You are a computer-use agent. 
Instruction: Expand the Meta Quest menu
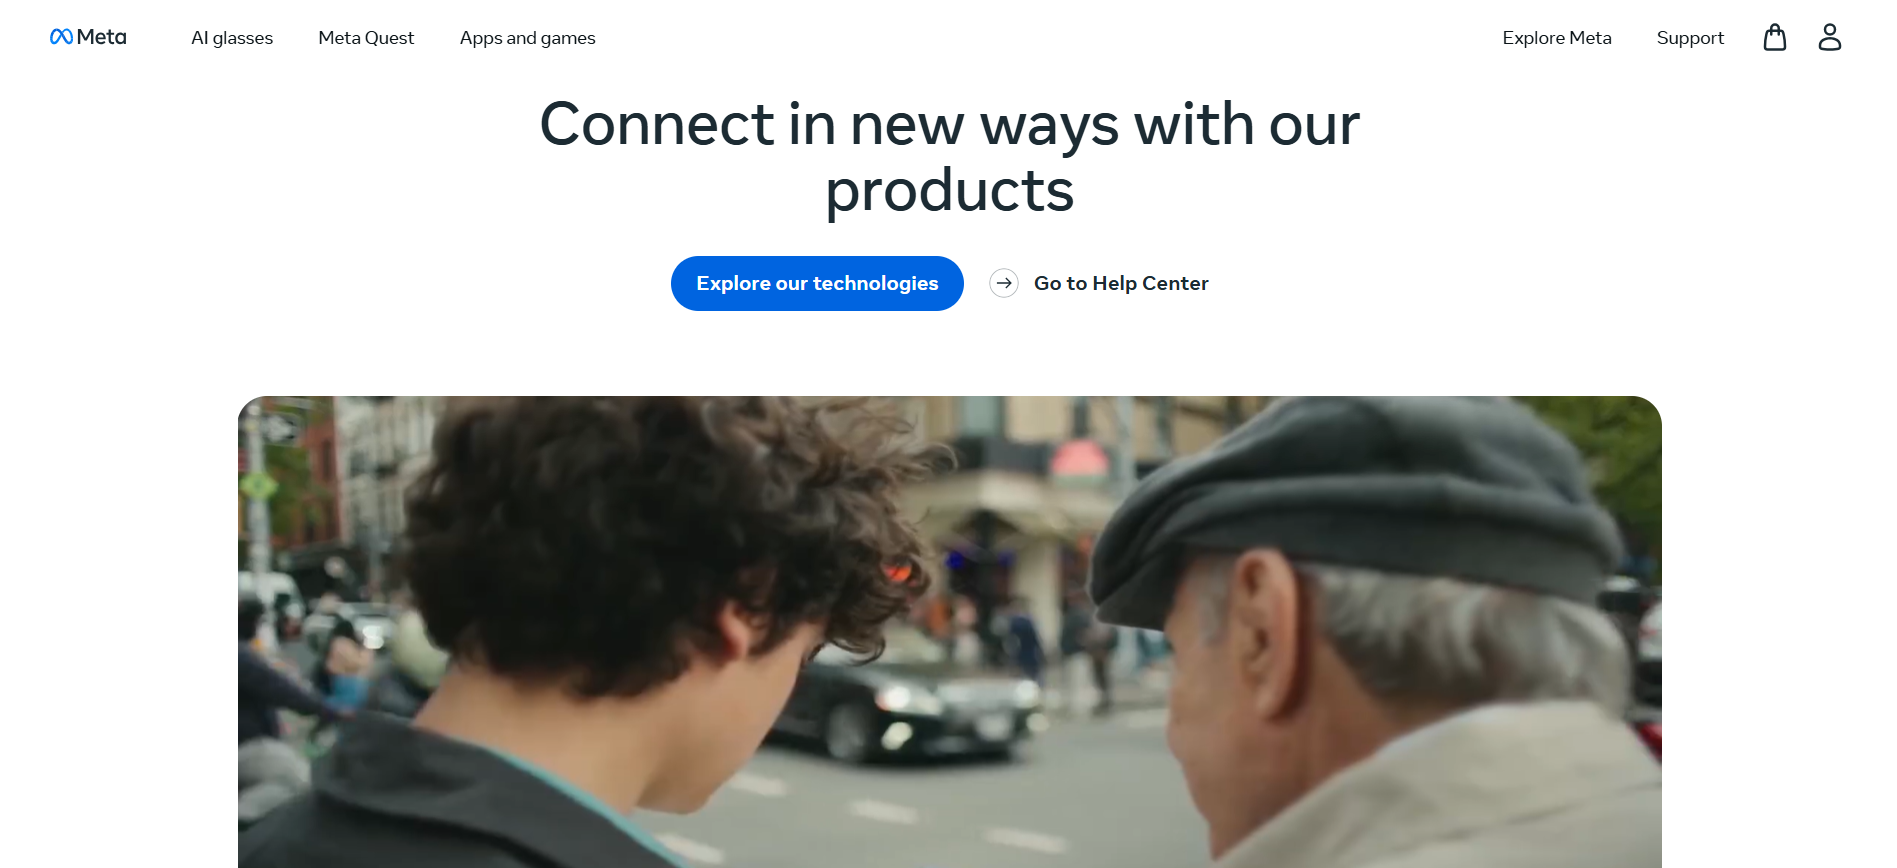coord(366,38)
